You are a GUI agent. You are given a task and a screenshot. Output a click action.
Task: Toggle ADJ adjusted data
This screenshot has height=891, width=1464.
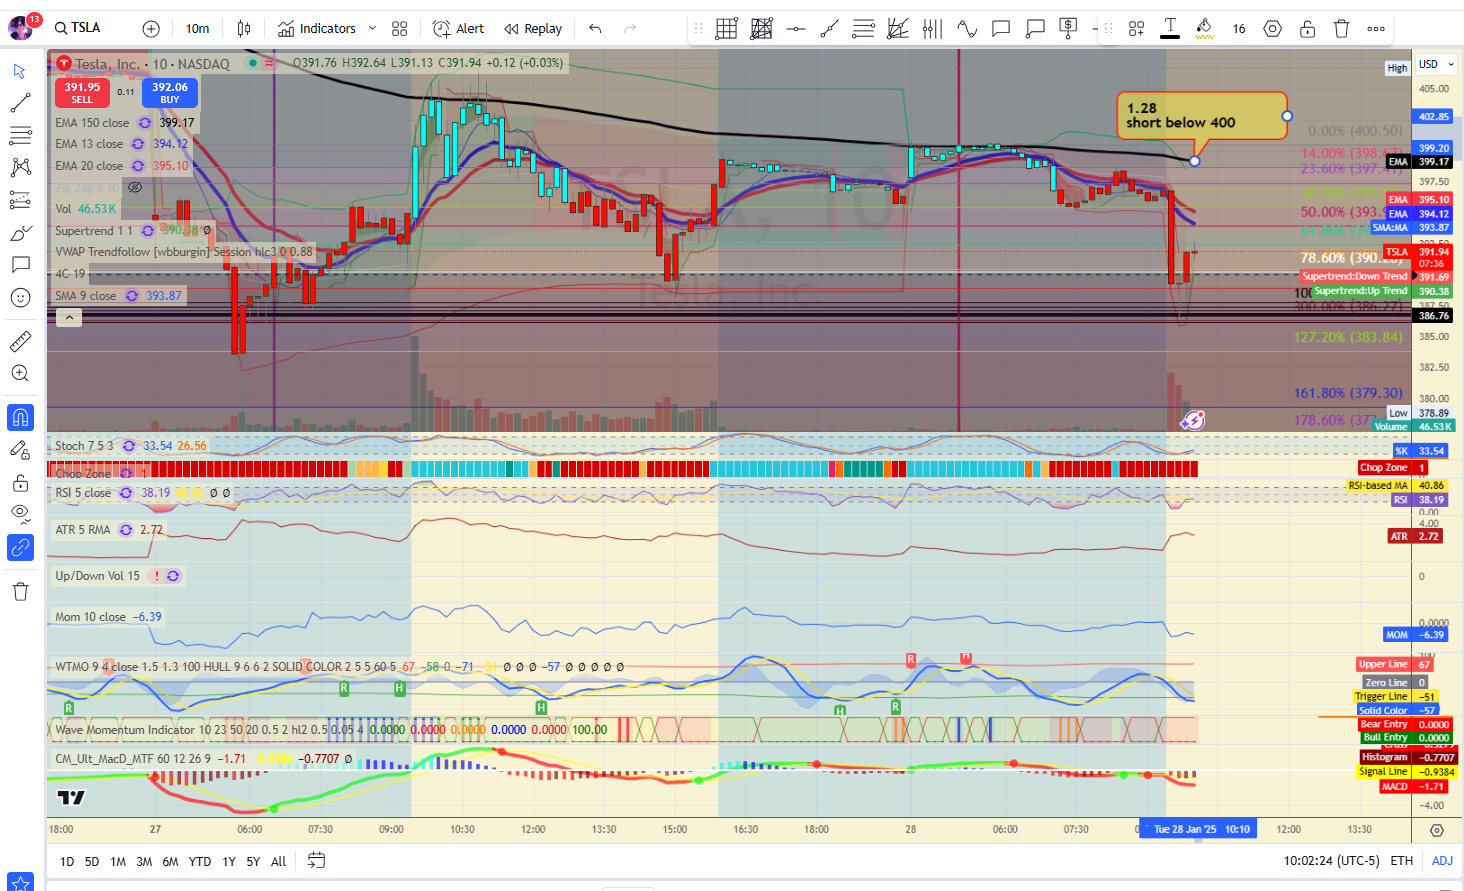click(1442, 861)
